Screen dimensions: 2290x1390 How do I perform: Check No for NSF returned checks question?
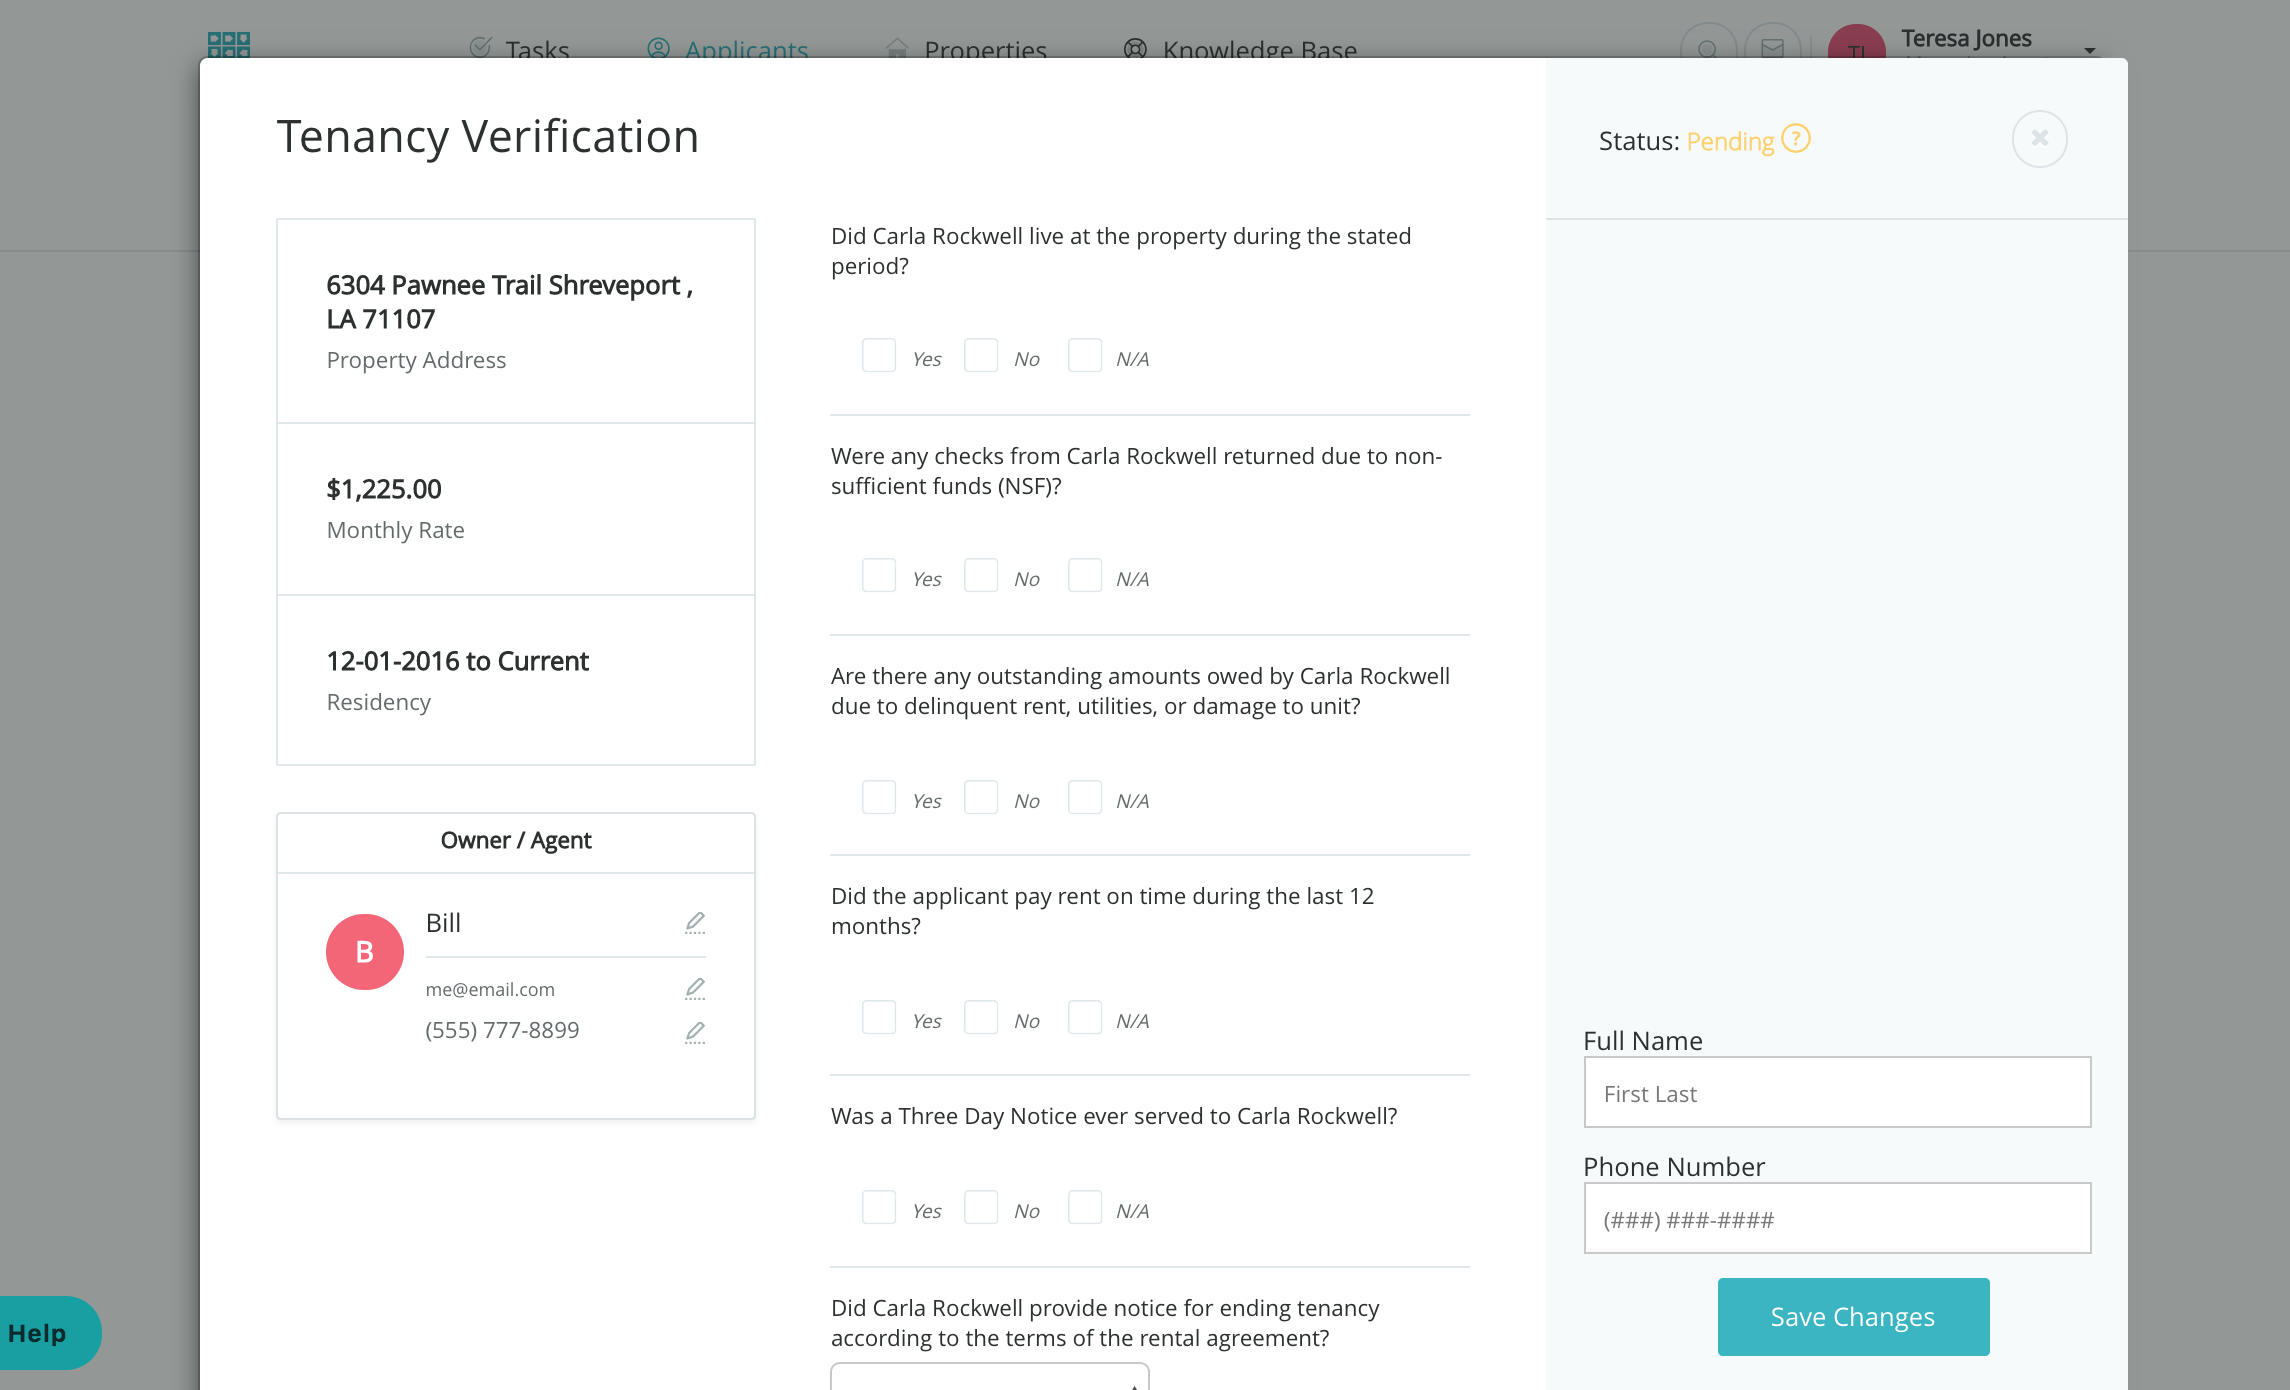981,576
